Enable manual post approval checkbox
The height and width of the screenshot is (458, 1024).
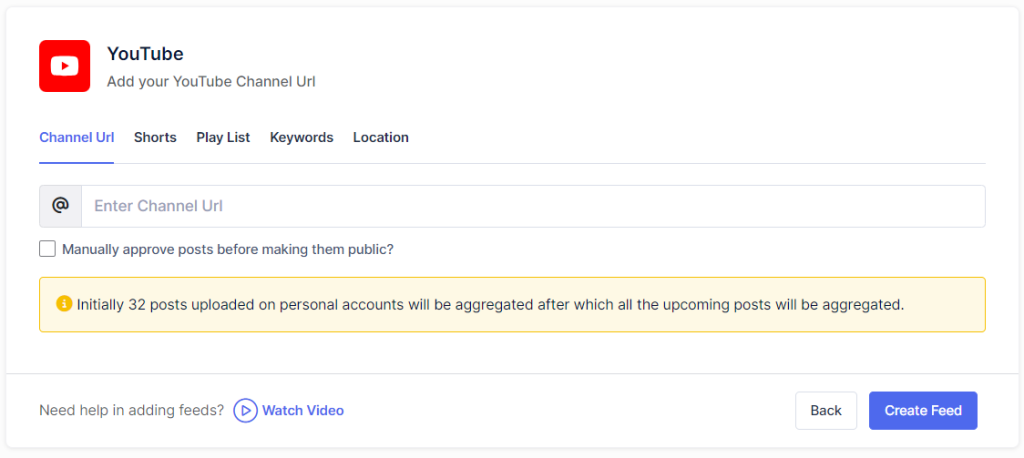tap(47, 249)
